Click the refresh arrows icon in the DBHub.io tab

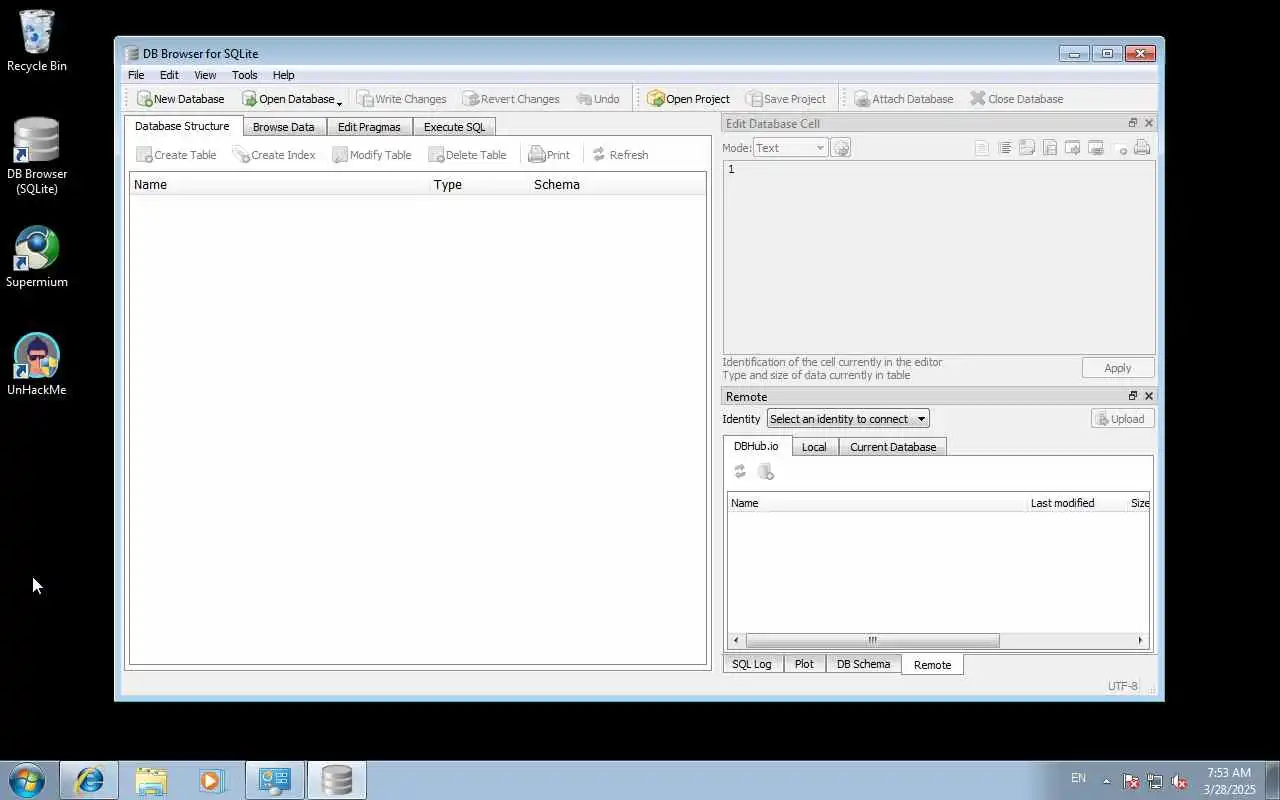coord(740,472)
